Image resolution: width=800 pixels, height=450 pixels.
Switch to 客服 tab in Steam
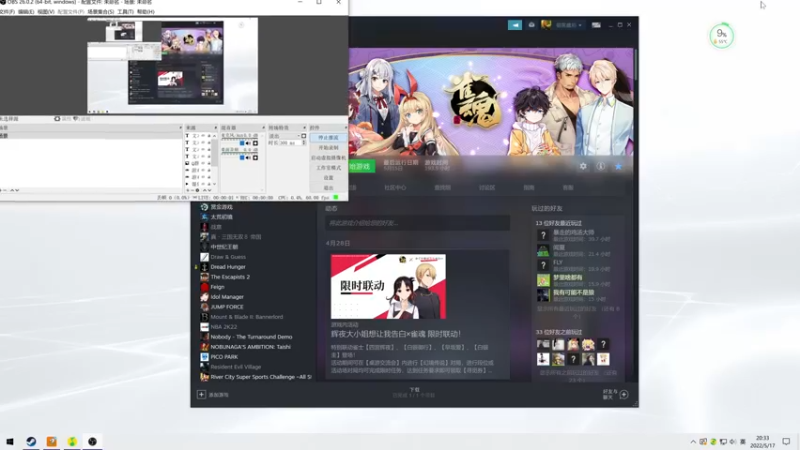tap(568, 188)
